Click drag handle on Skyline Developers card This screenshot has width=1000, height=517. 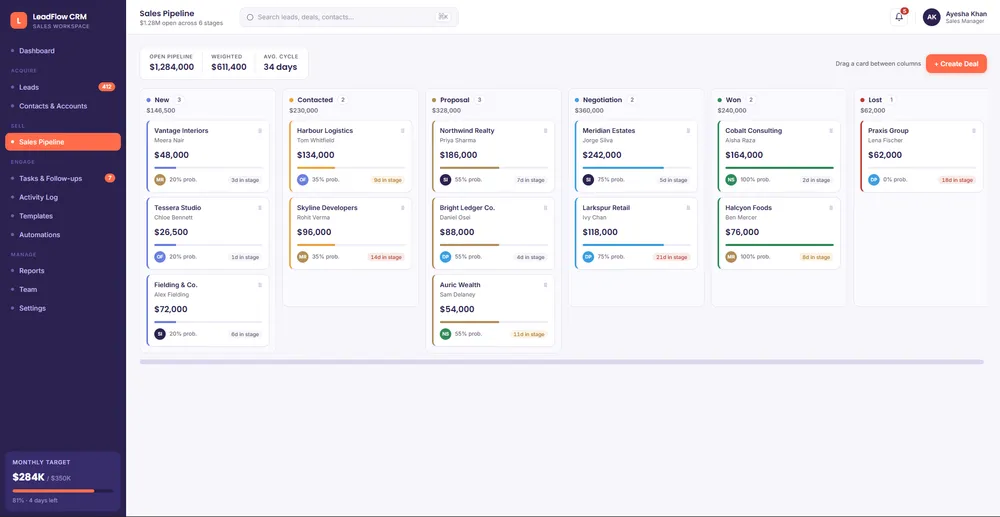(402, 208)
